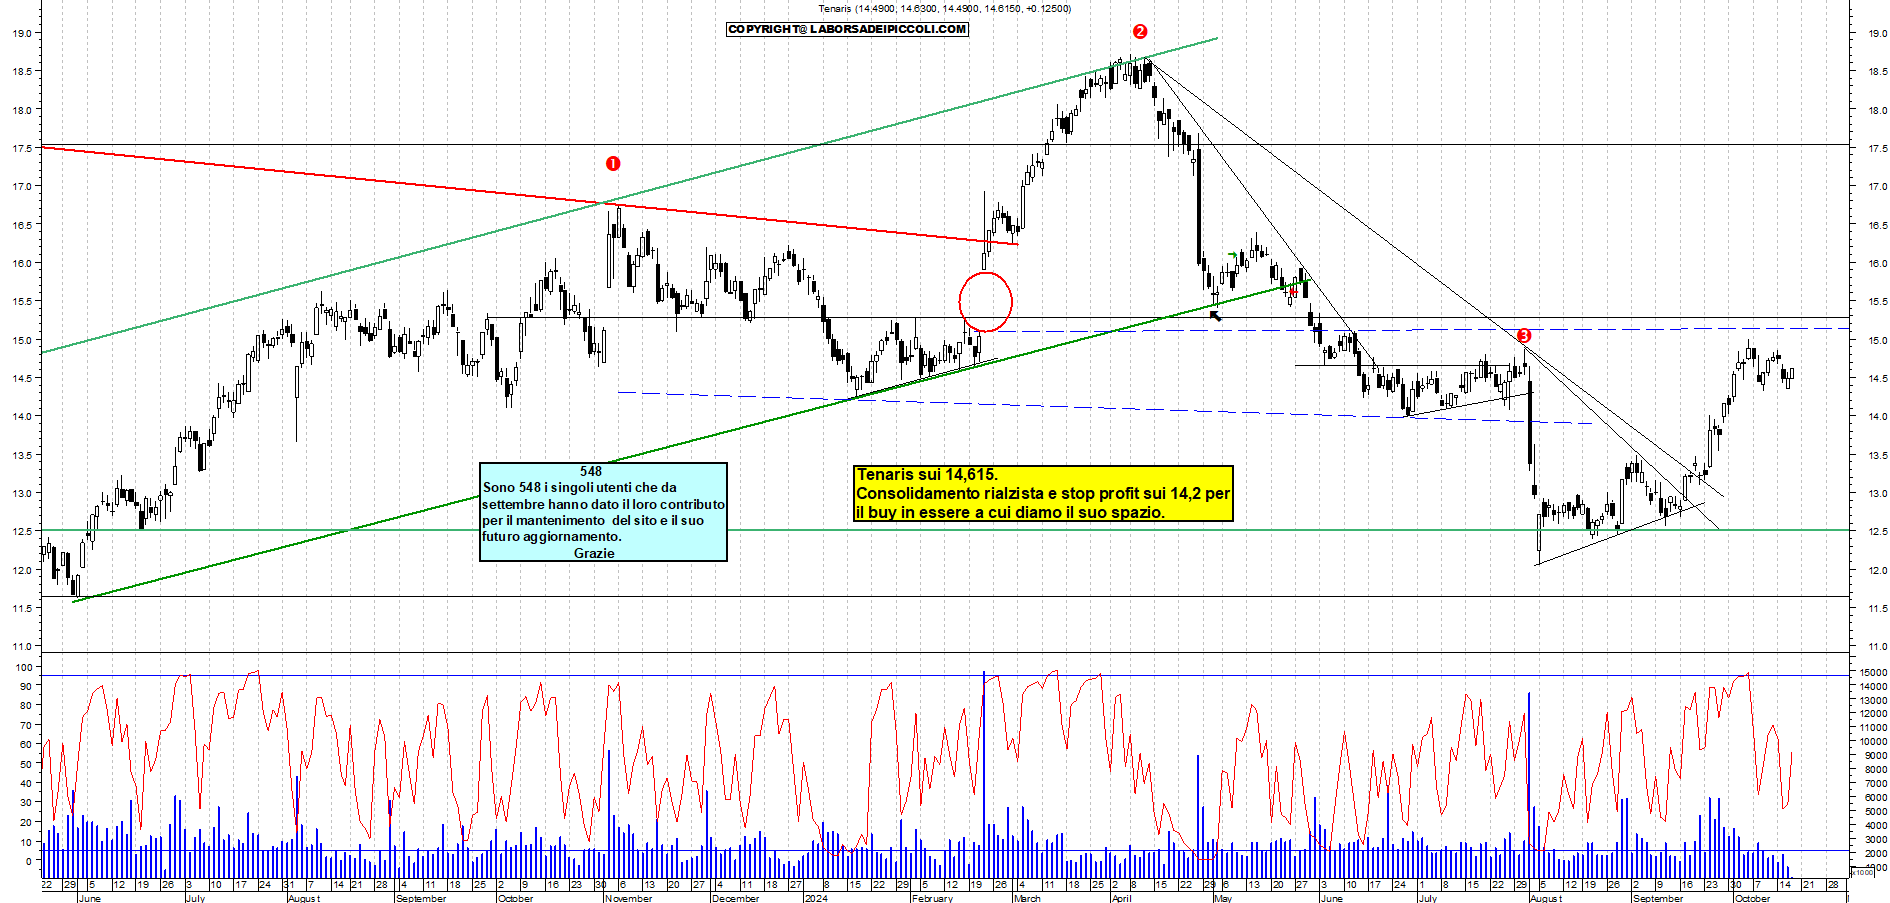The width and height of the screenshot is (1890, 903).
Task: Click the 'February' label on the date axis
Action: [x=932, y=898]
